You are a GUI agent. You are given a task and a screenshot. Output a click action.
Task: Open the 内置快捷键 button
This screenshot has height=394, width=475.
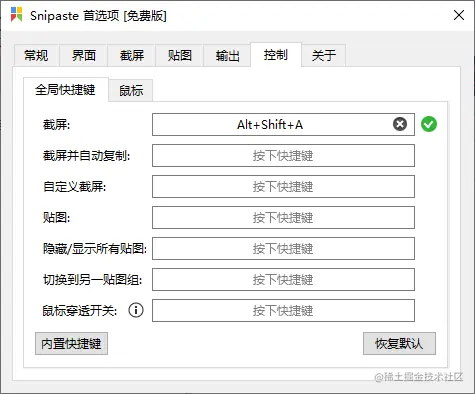point(71,343)
